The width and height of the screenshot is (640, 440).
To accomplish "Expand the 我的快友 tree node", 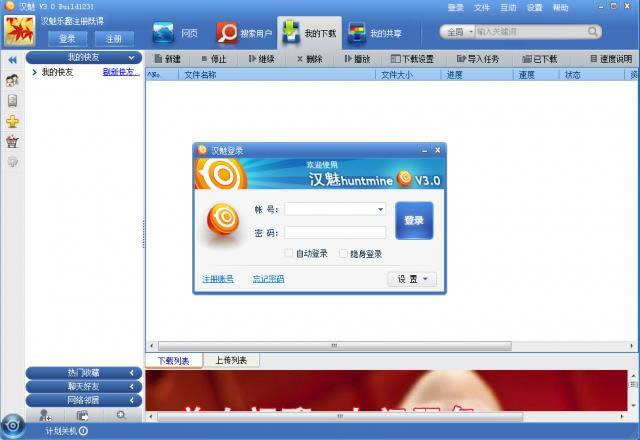I will (35, 72).
